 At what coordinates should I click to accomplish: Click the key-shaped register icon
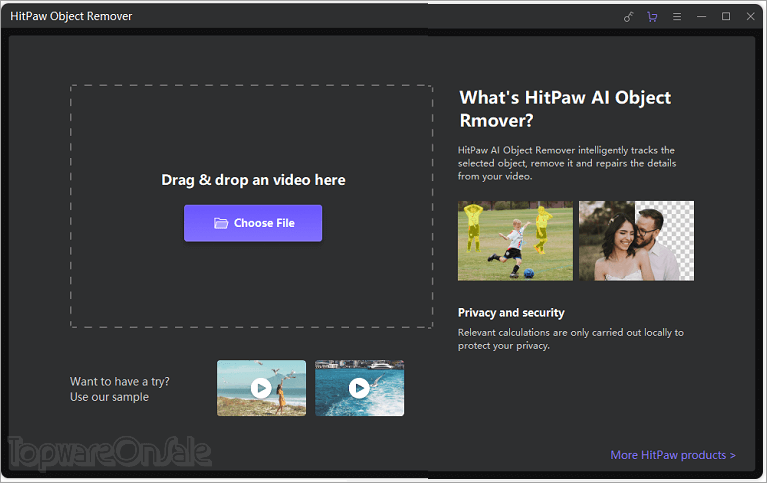coord(628,17)
